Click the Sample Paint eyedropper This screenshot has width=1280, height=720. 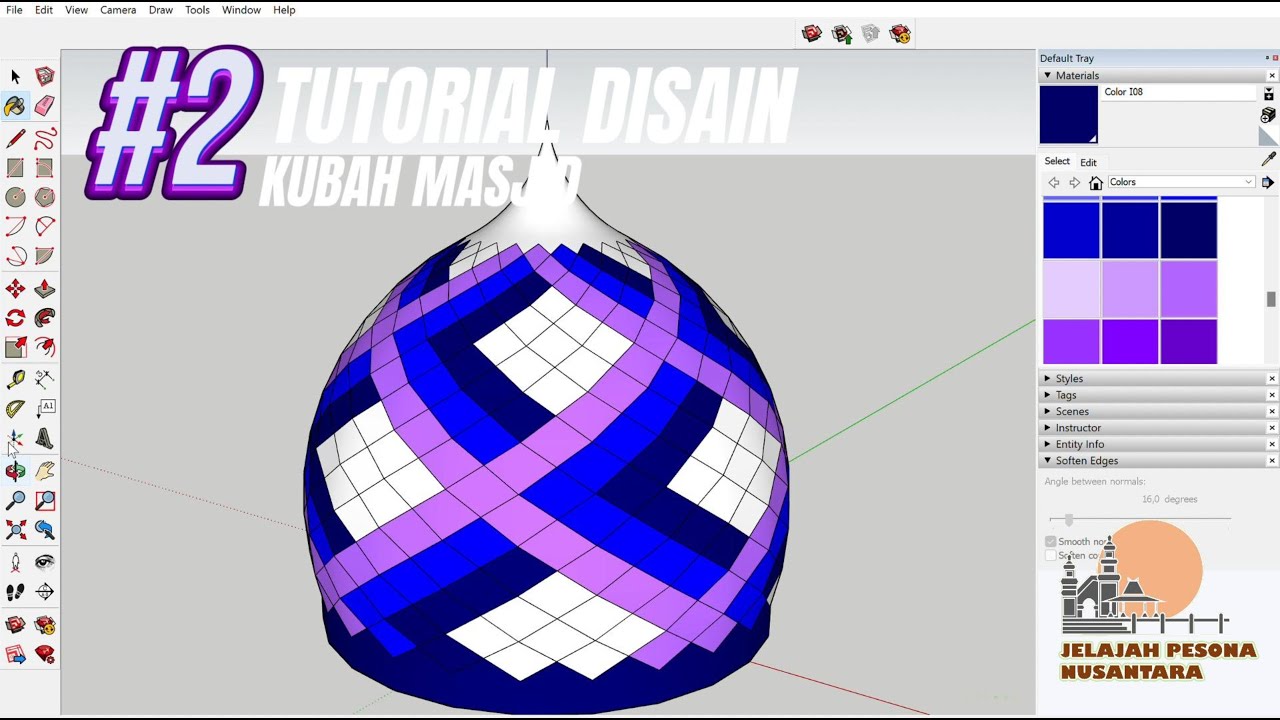[x=1269, y=158]
